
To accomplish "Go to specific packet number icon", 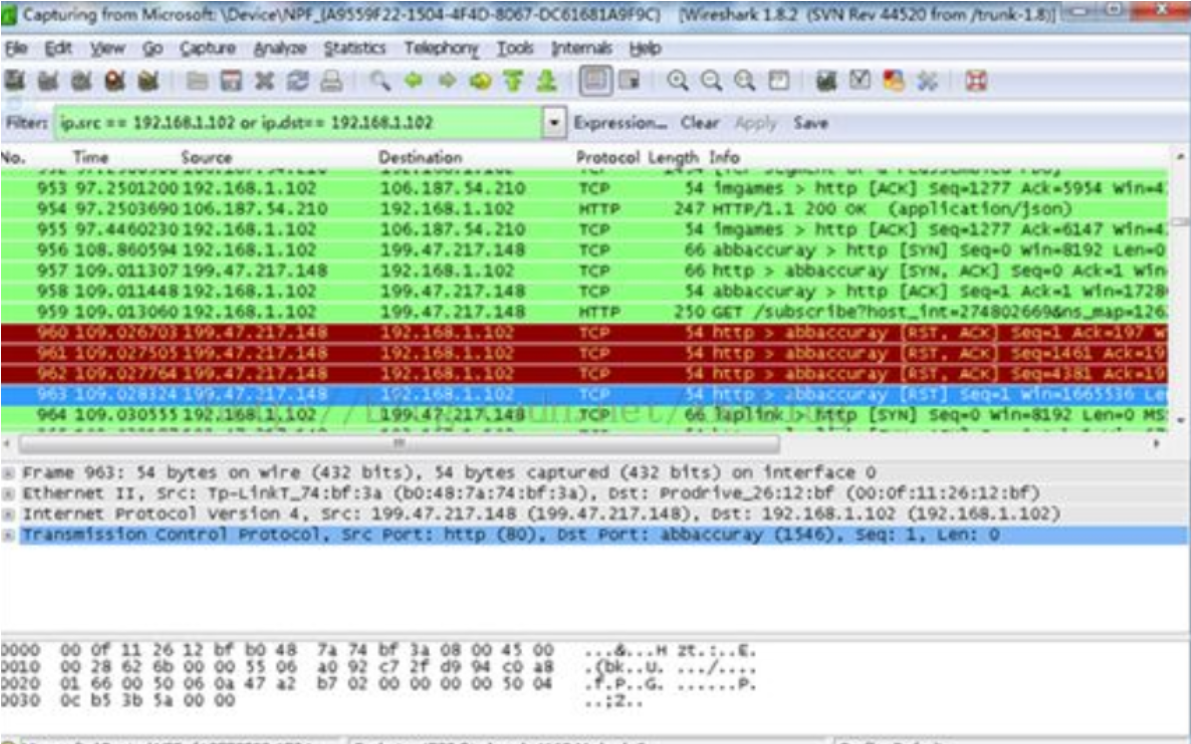I will [x=480, y=80].
